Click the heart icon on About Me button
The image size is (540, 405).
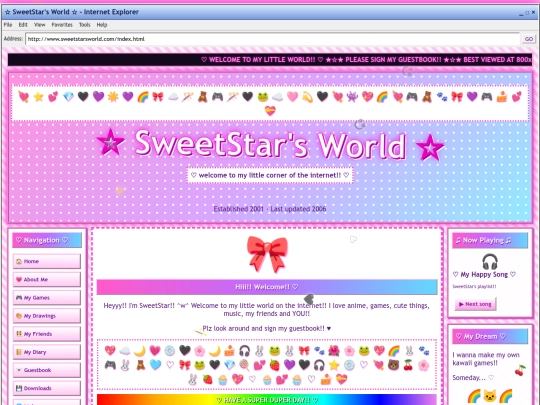(19, 280)
